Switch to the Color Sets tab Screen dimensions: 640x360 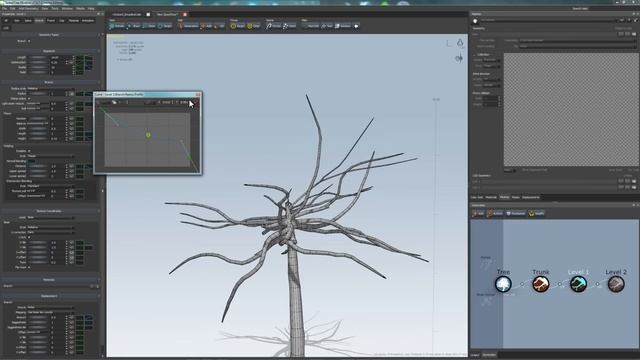pos(477,197)
